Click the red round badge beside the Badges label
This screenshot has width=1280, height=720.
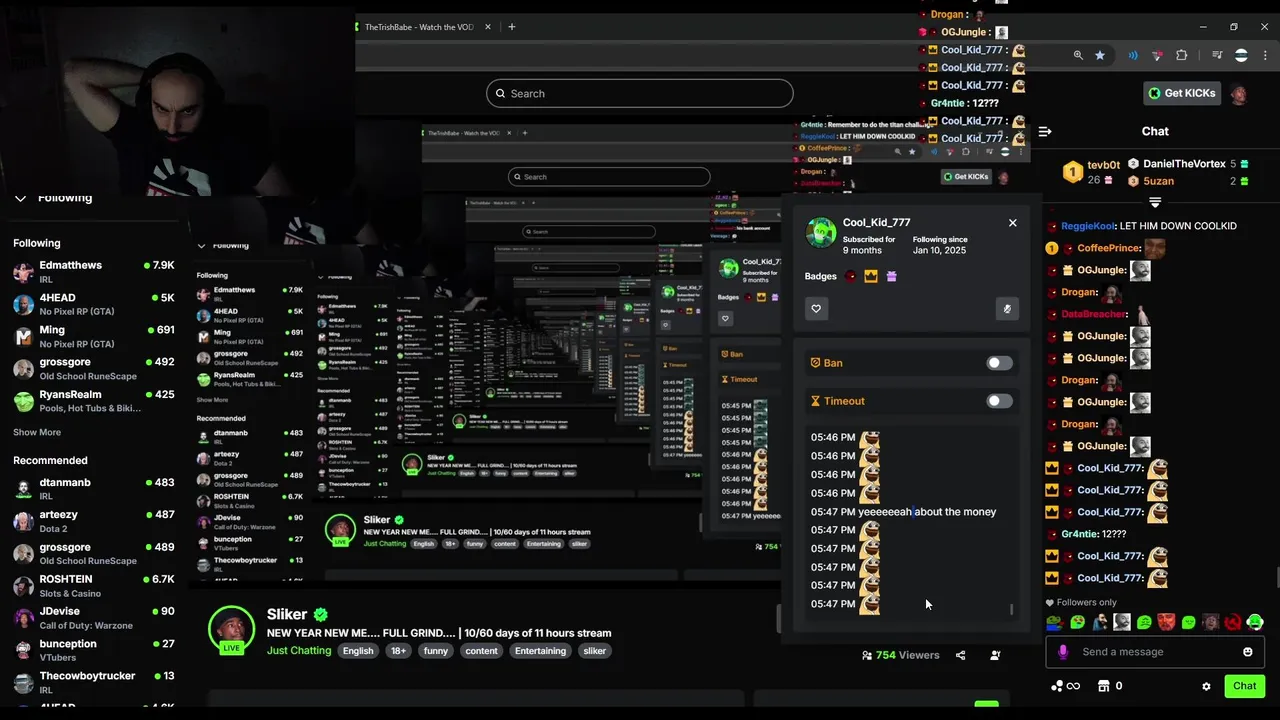point(851,277)
